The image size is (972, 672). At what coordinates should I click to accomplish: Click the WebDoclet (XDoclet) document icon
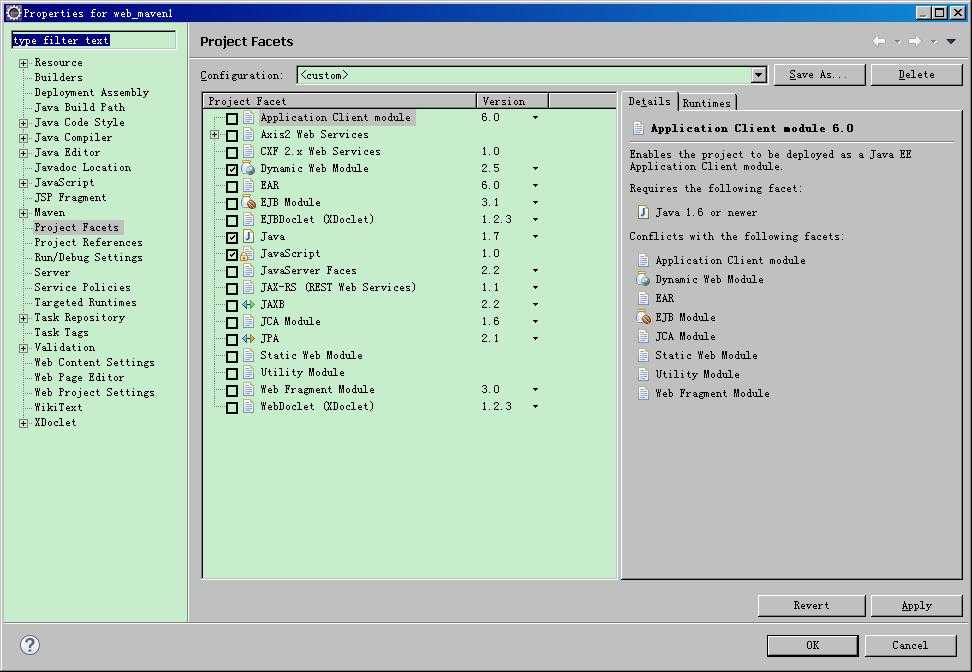pyautogui.click(x=248, y=406)
